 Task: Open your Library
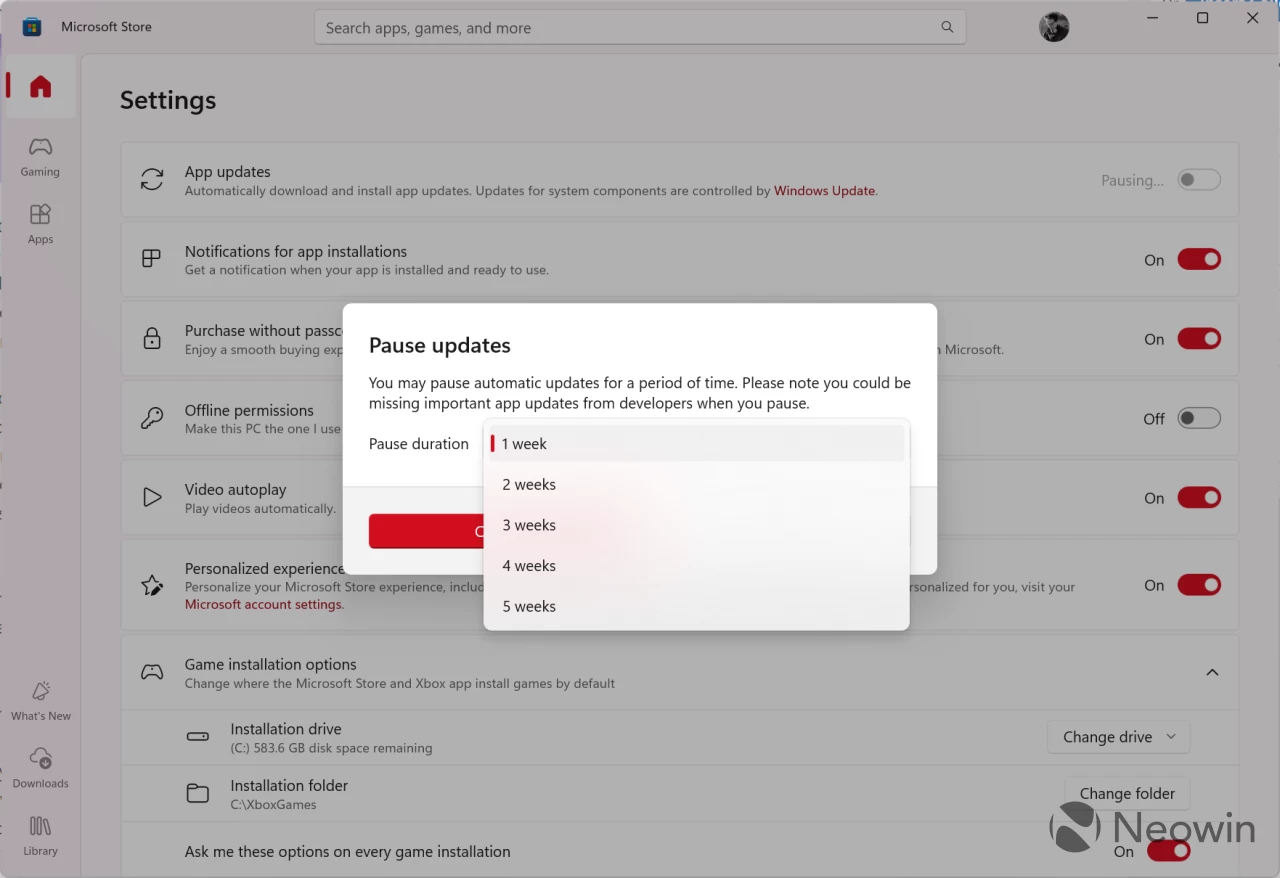tap(40, 835)
